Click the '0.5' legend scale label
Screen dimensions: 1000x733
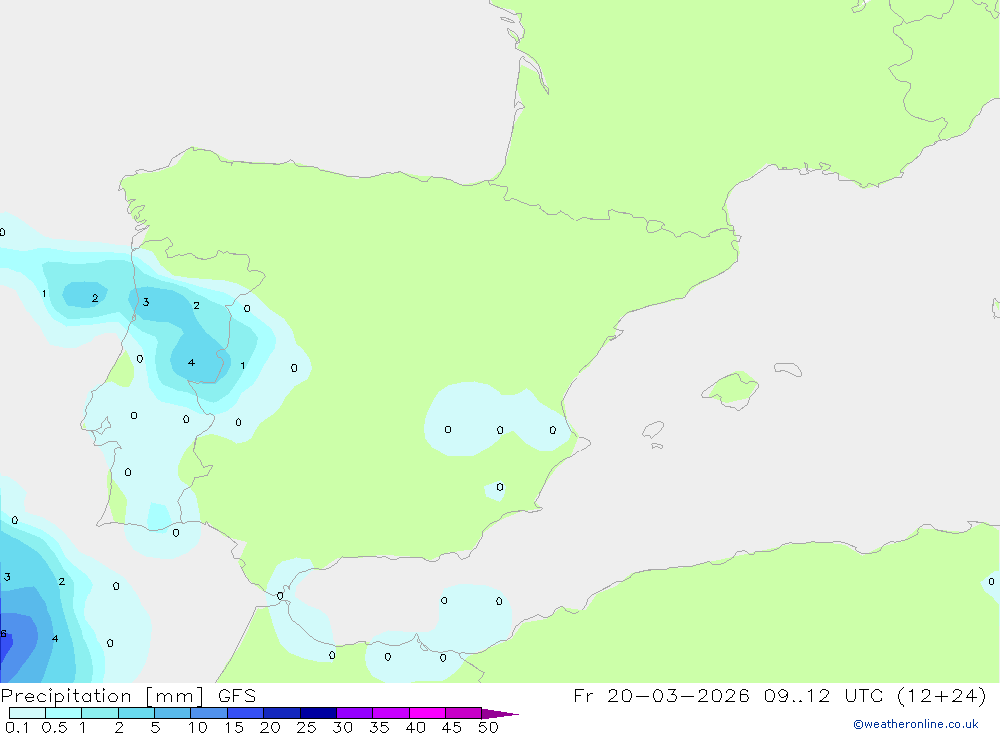[55, 727]
